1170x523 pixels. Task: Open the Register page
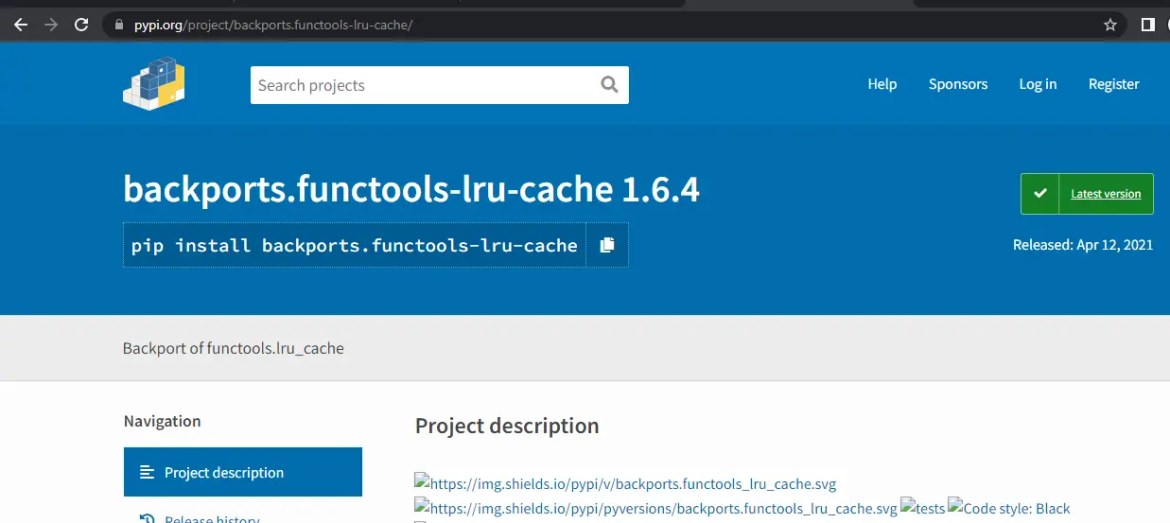click(1113, 84)
